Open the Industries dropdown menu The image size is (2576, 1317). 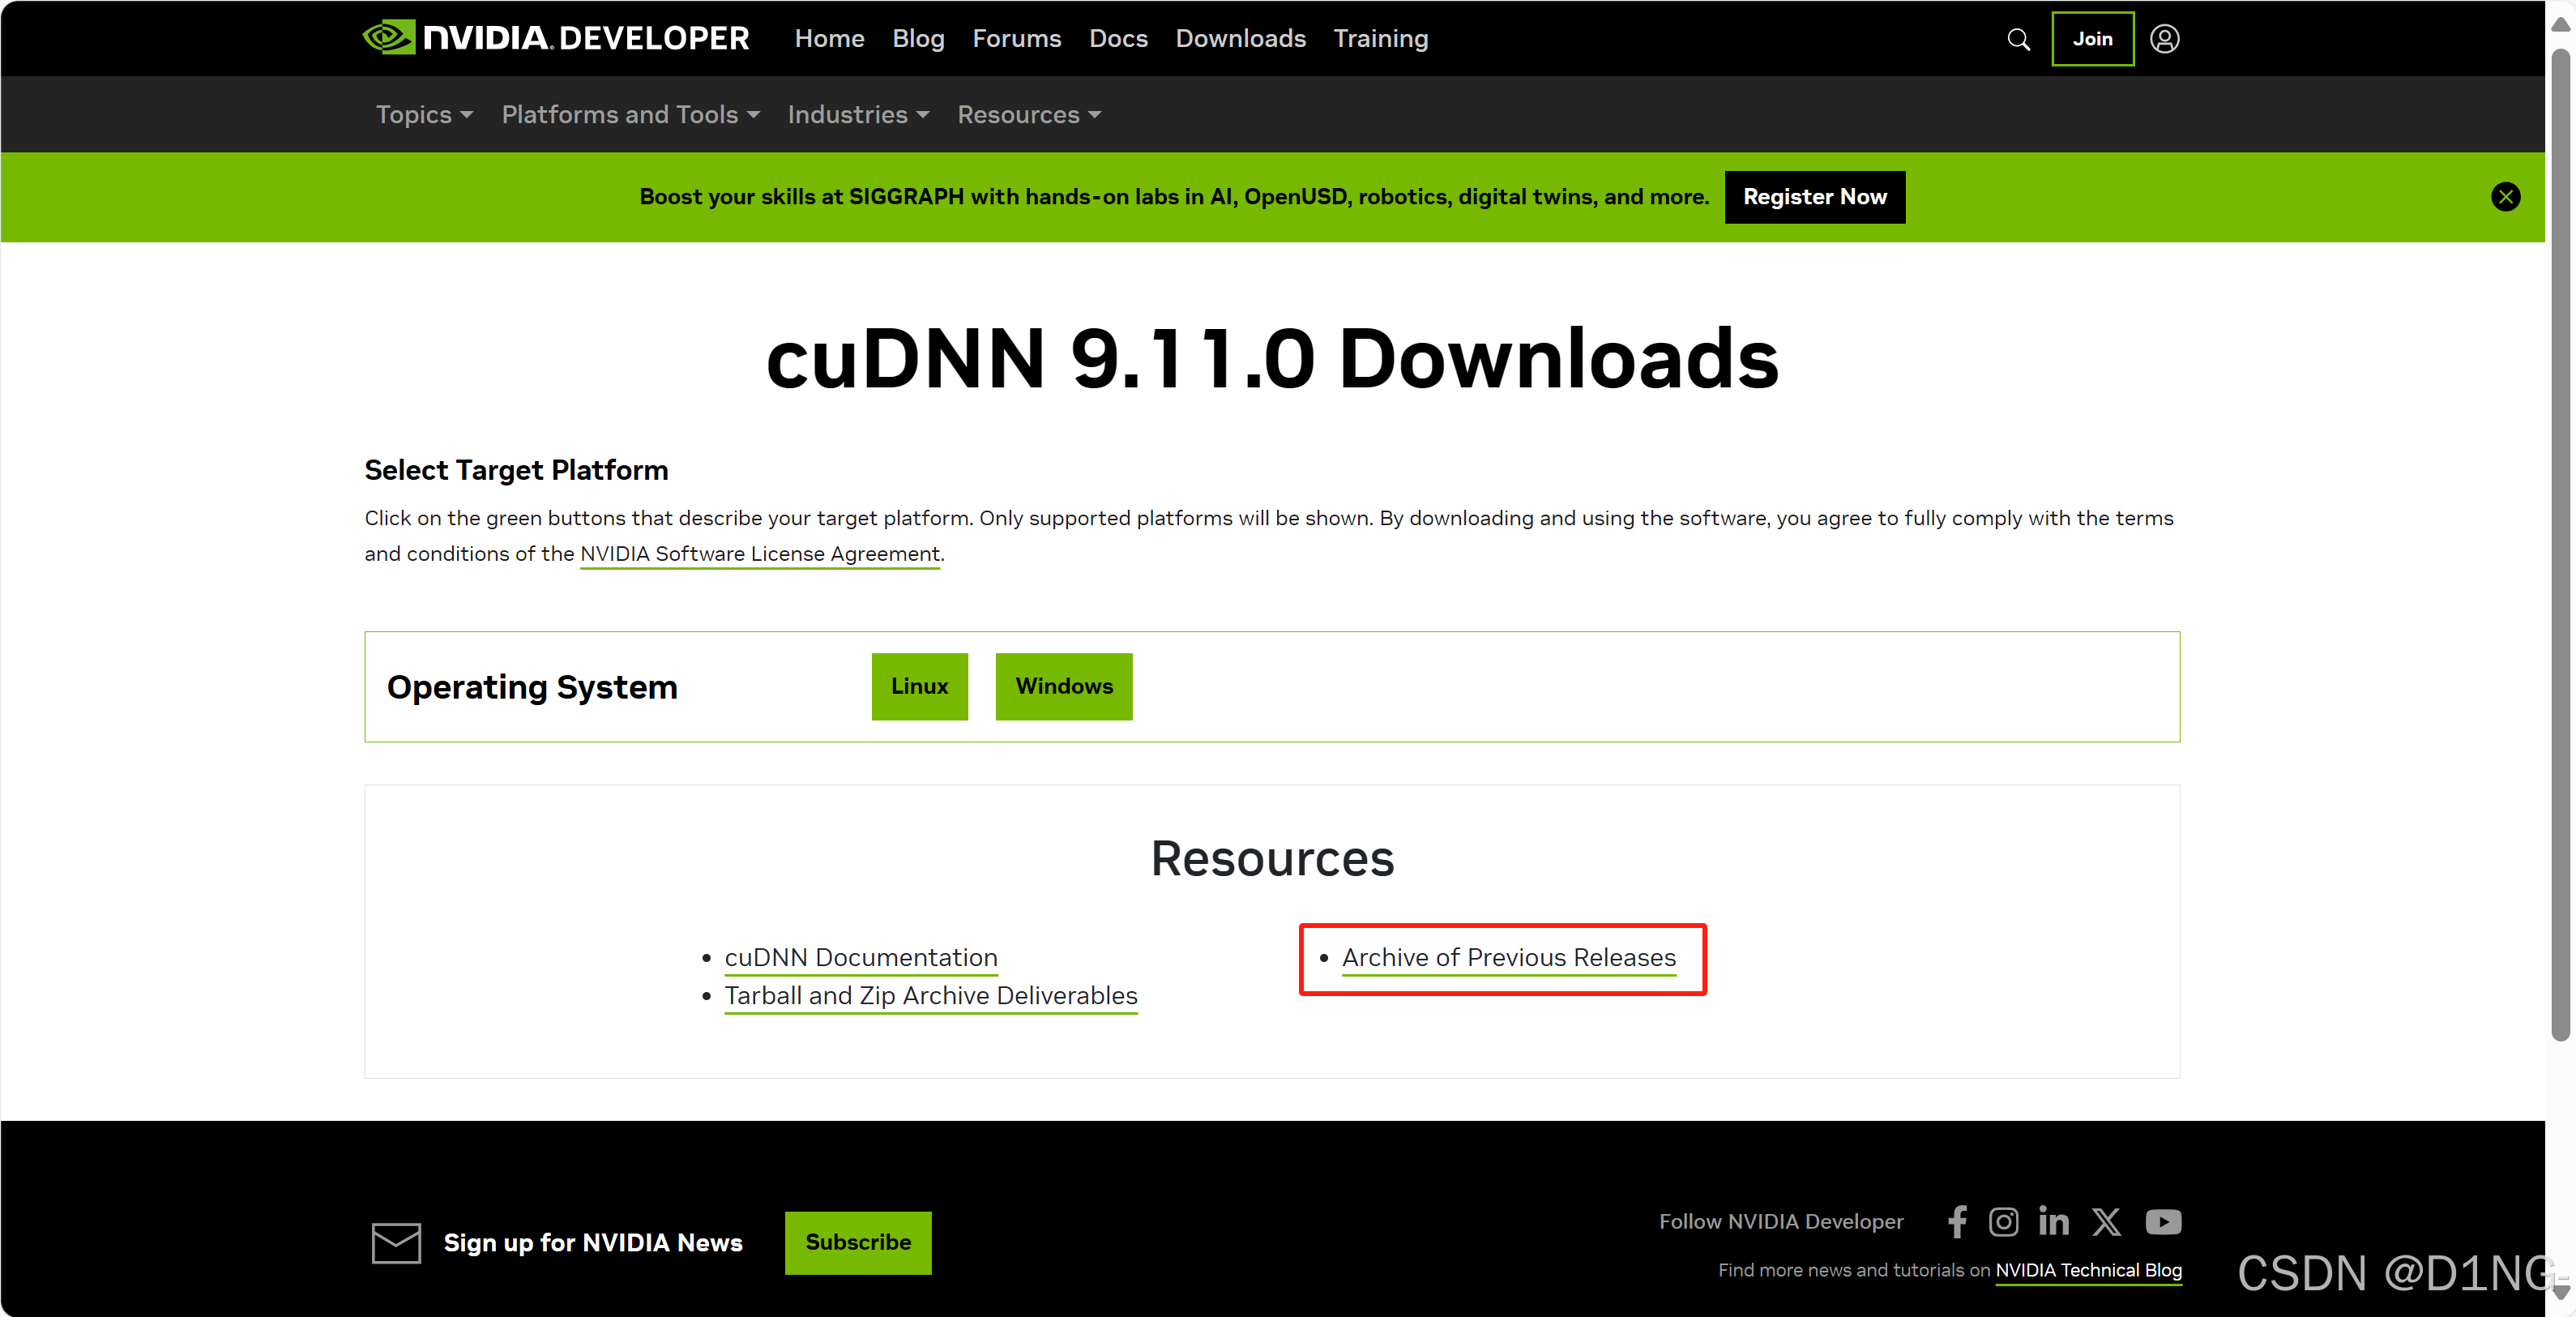coord(858,115)
